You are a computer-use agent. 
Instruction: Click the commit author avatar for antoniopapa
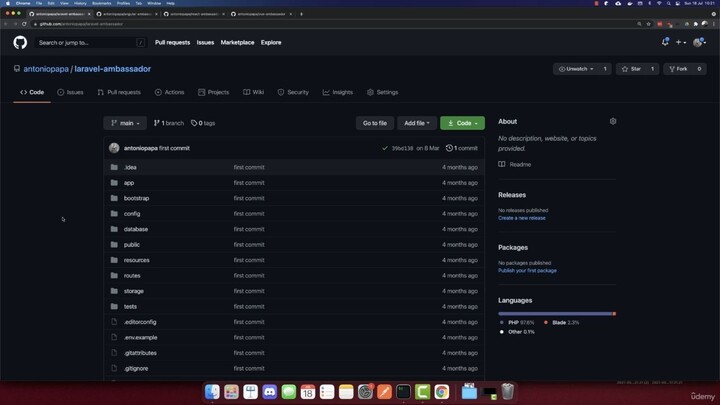114,148
